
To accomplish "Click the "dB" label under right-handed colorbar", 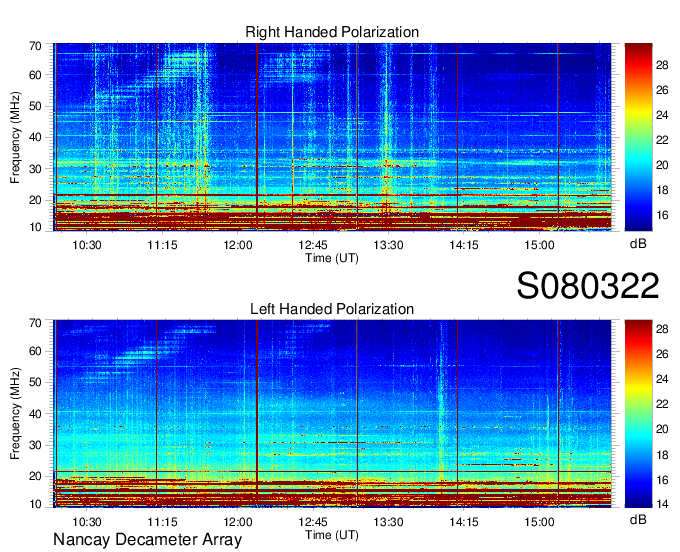I will click(x=638, y=244).
